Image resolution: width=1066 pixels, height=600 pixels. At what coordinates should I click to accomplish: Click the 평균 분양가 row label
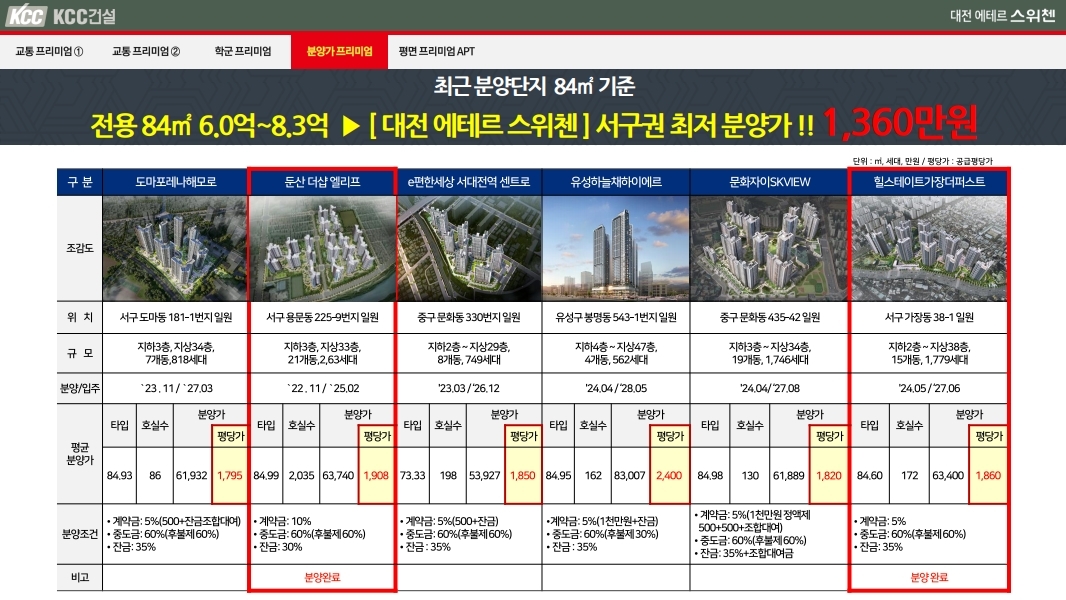(80, 454)
